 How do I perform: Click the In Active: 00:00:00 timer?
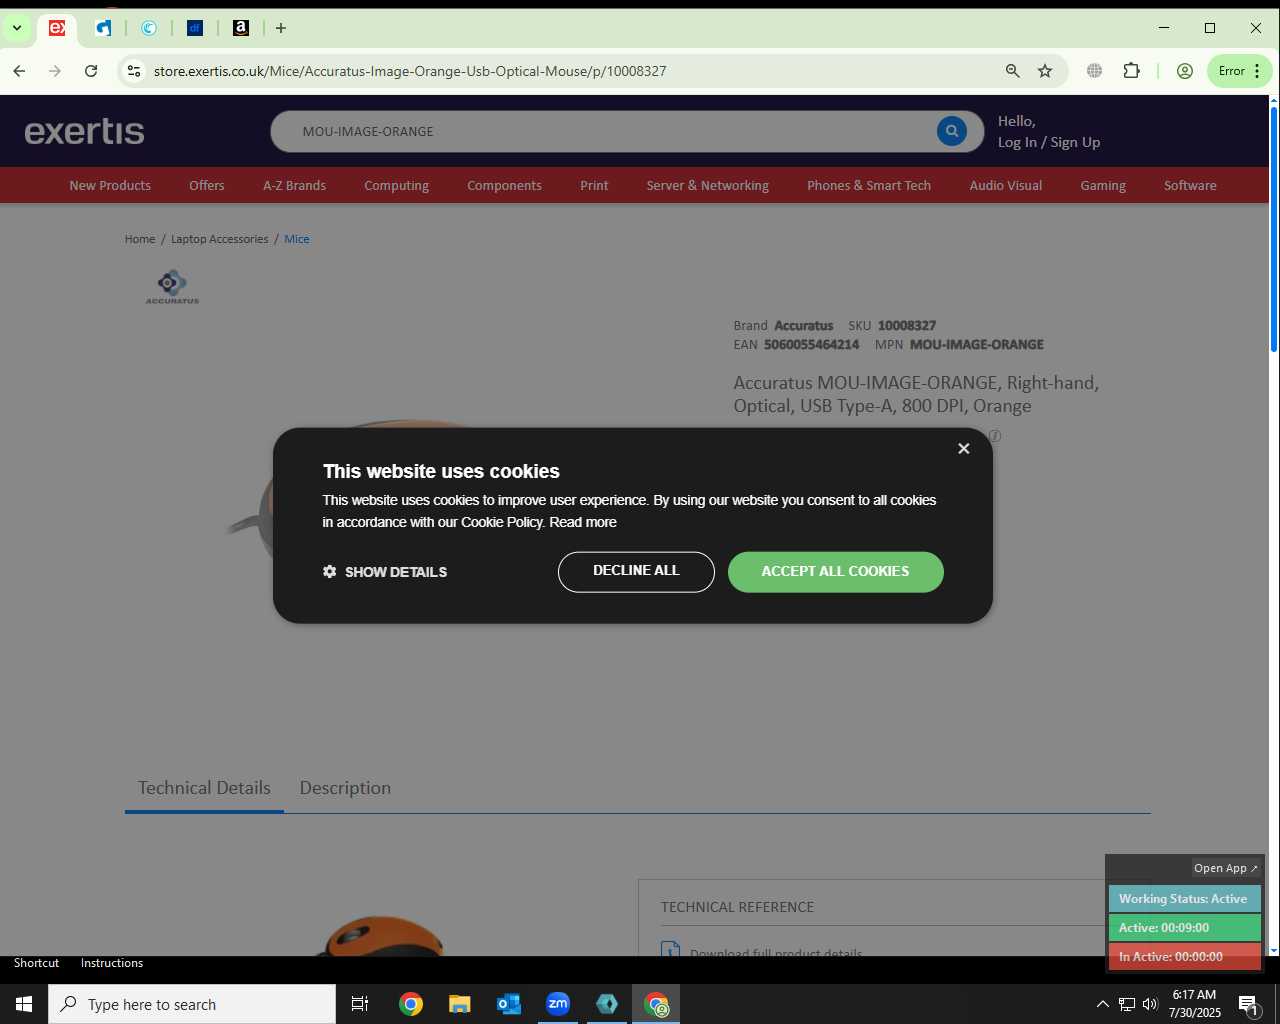click(x=1184, y=956)
